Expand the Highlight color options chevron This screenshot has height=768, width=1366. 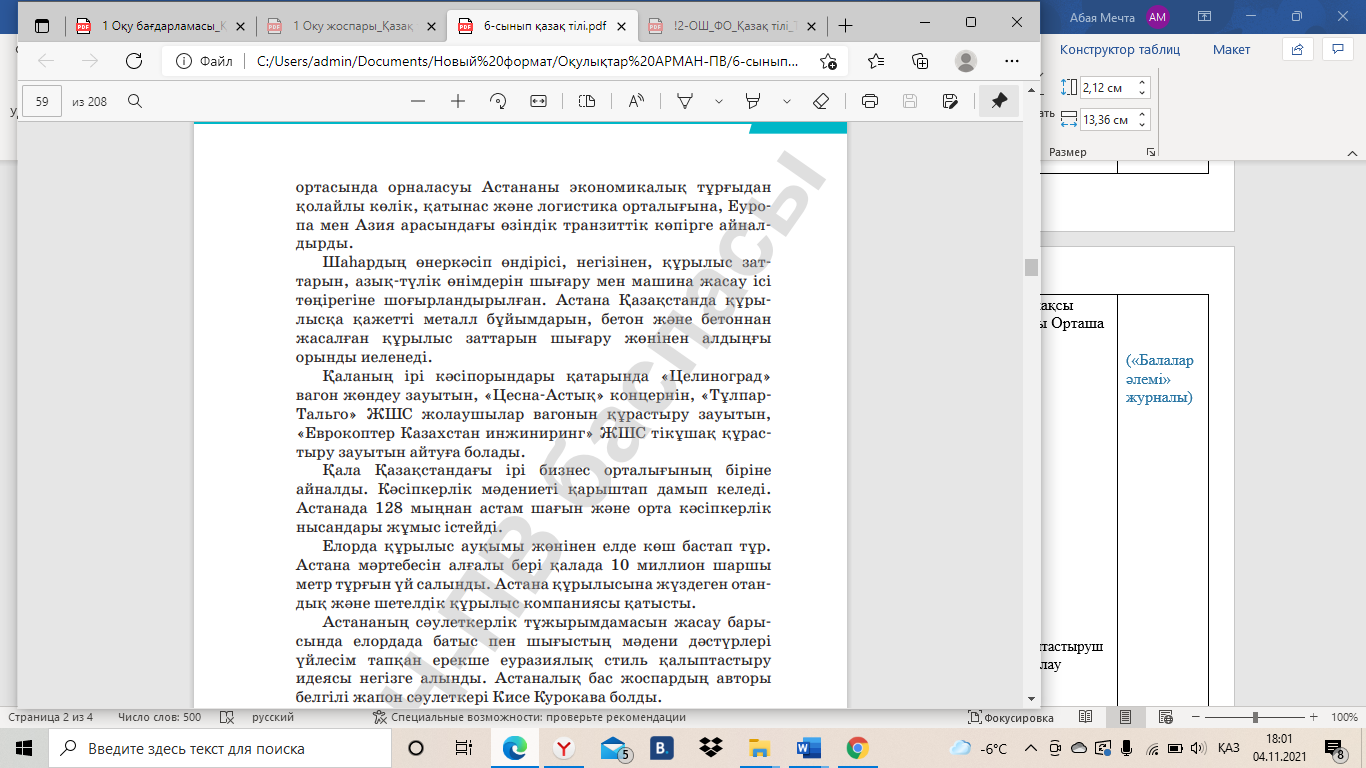coord(787,101)
